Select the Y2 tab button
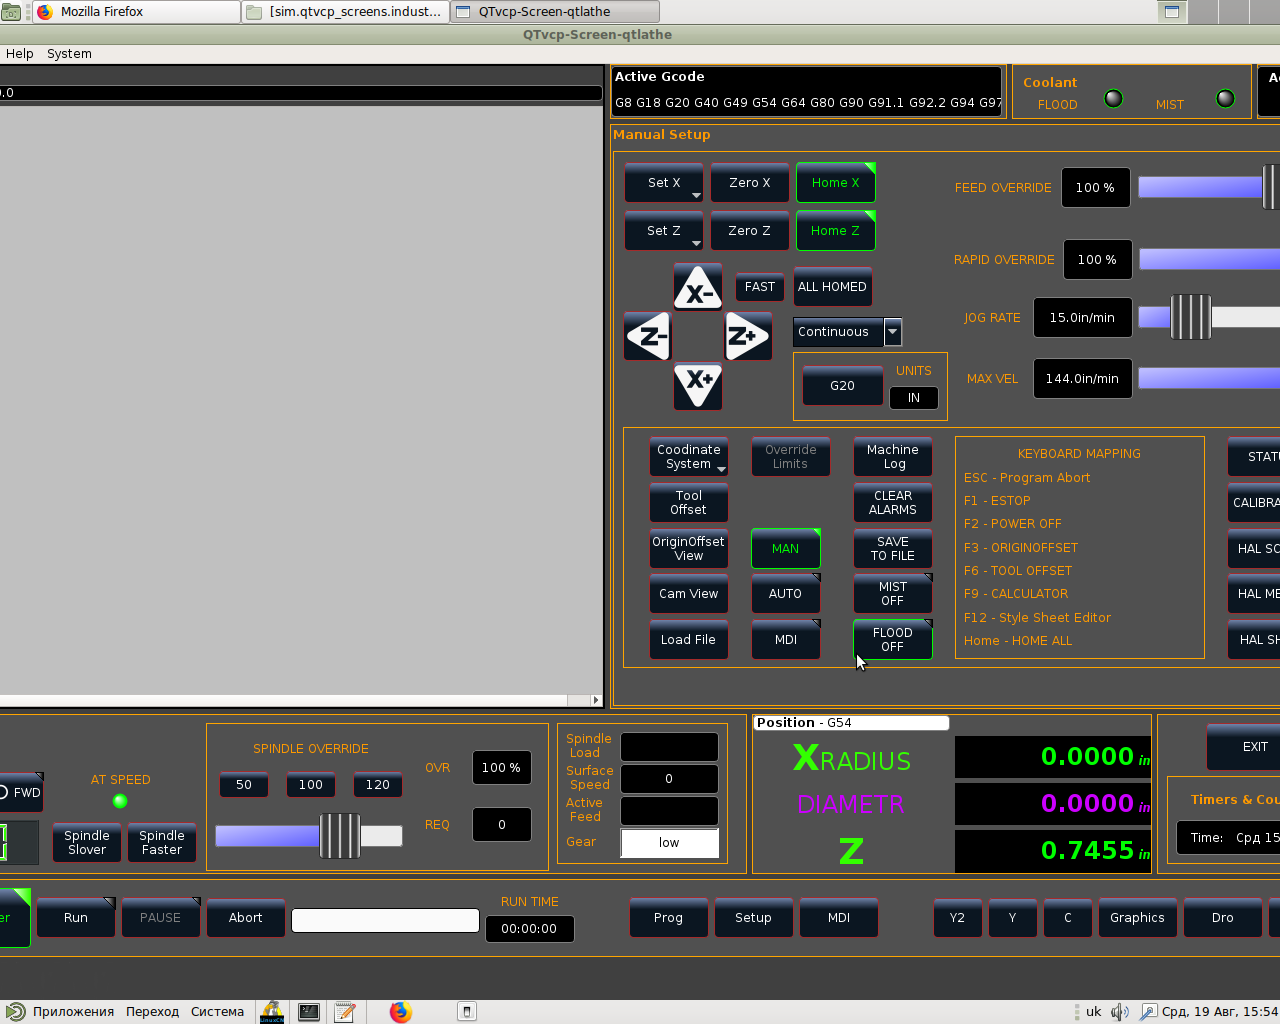This screenshot has height=1024, width=1280. coord(958,918)
